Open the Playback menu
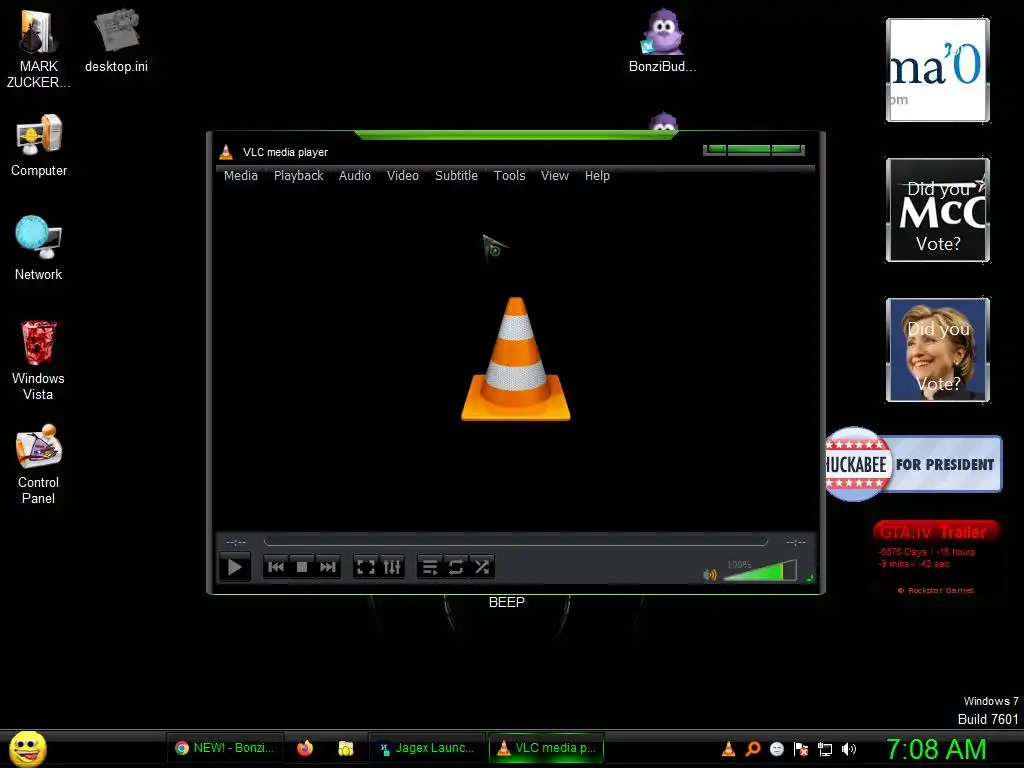This screenshot has width=1024, height=768. (298, 176)
